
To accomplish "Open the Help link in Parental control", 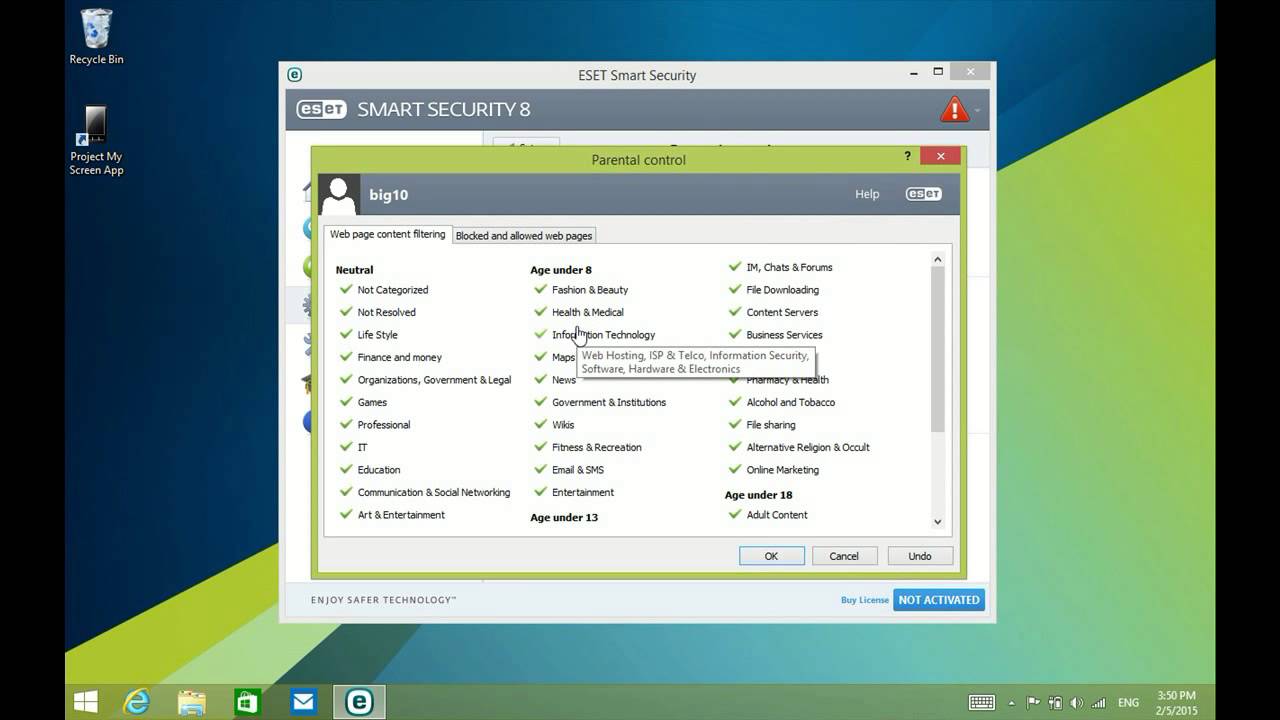I will [867, 194].
